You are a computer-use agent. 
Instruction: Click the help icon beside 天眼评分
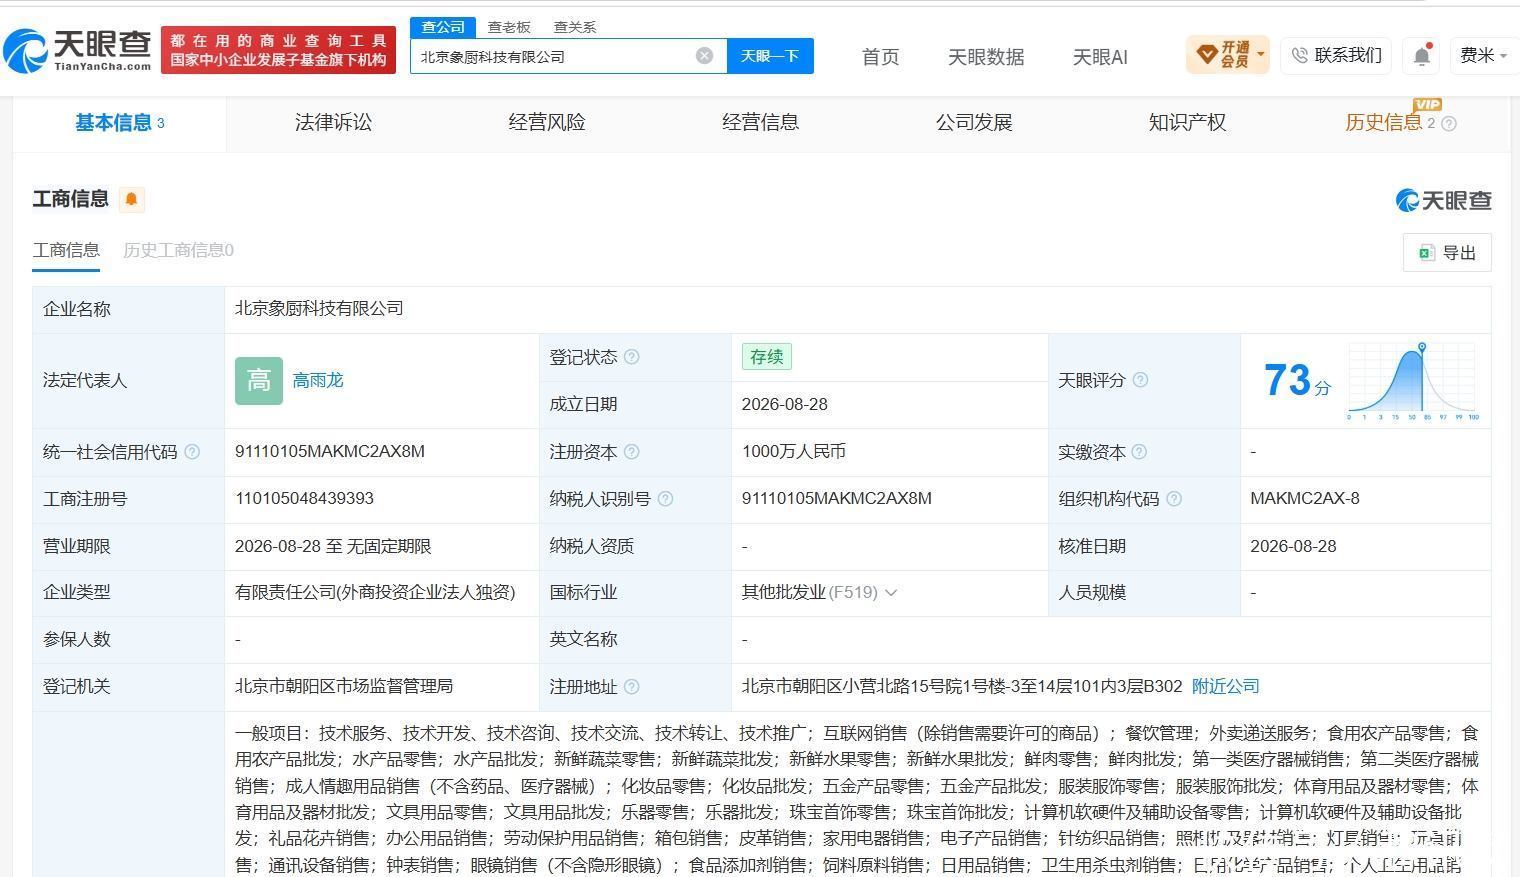1140,380
